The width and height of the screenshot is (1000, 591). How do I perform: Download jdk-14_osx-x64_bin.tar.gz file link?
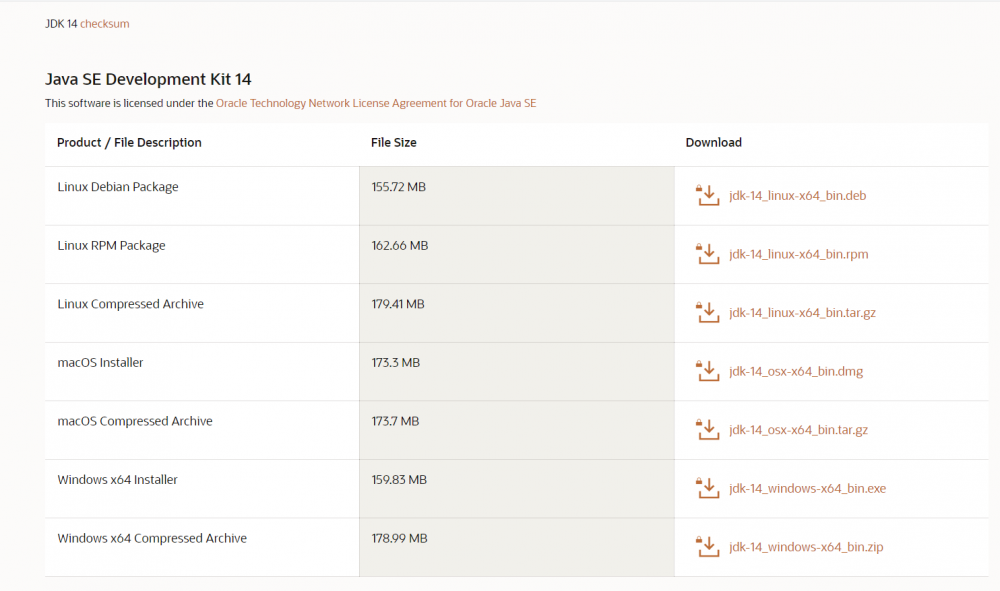pos(798,430)
